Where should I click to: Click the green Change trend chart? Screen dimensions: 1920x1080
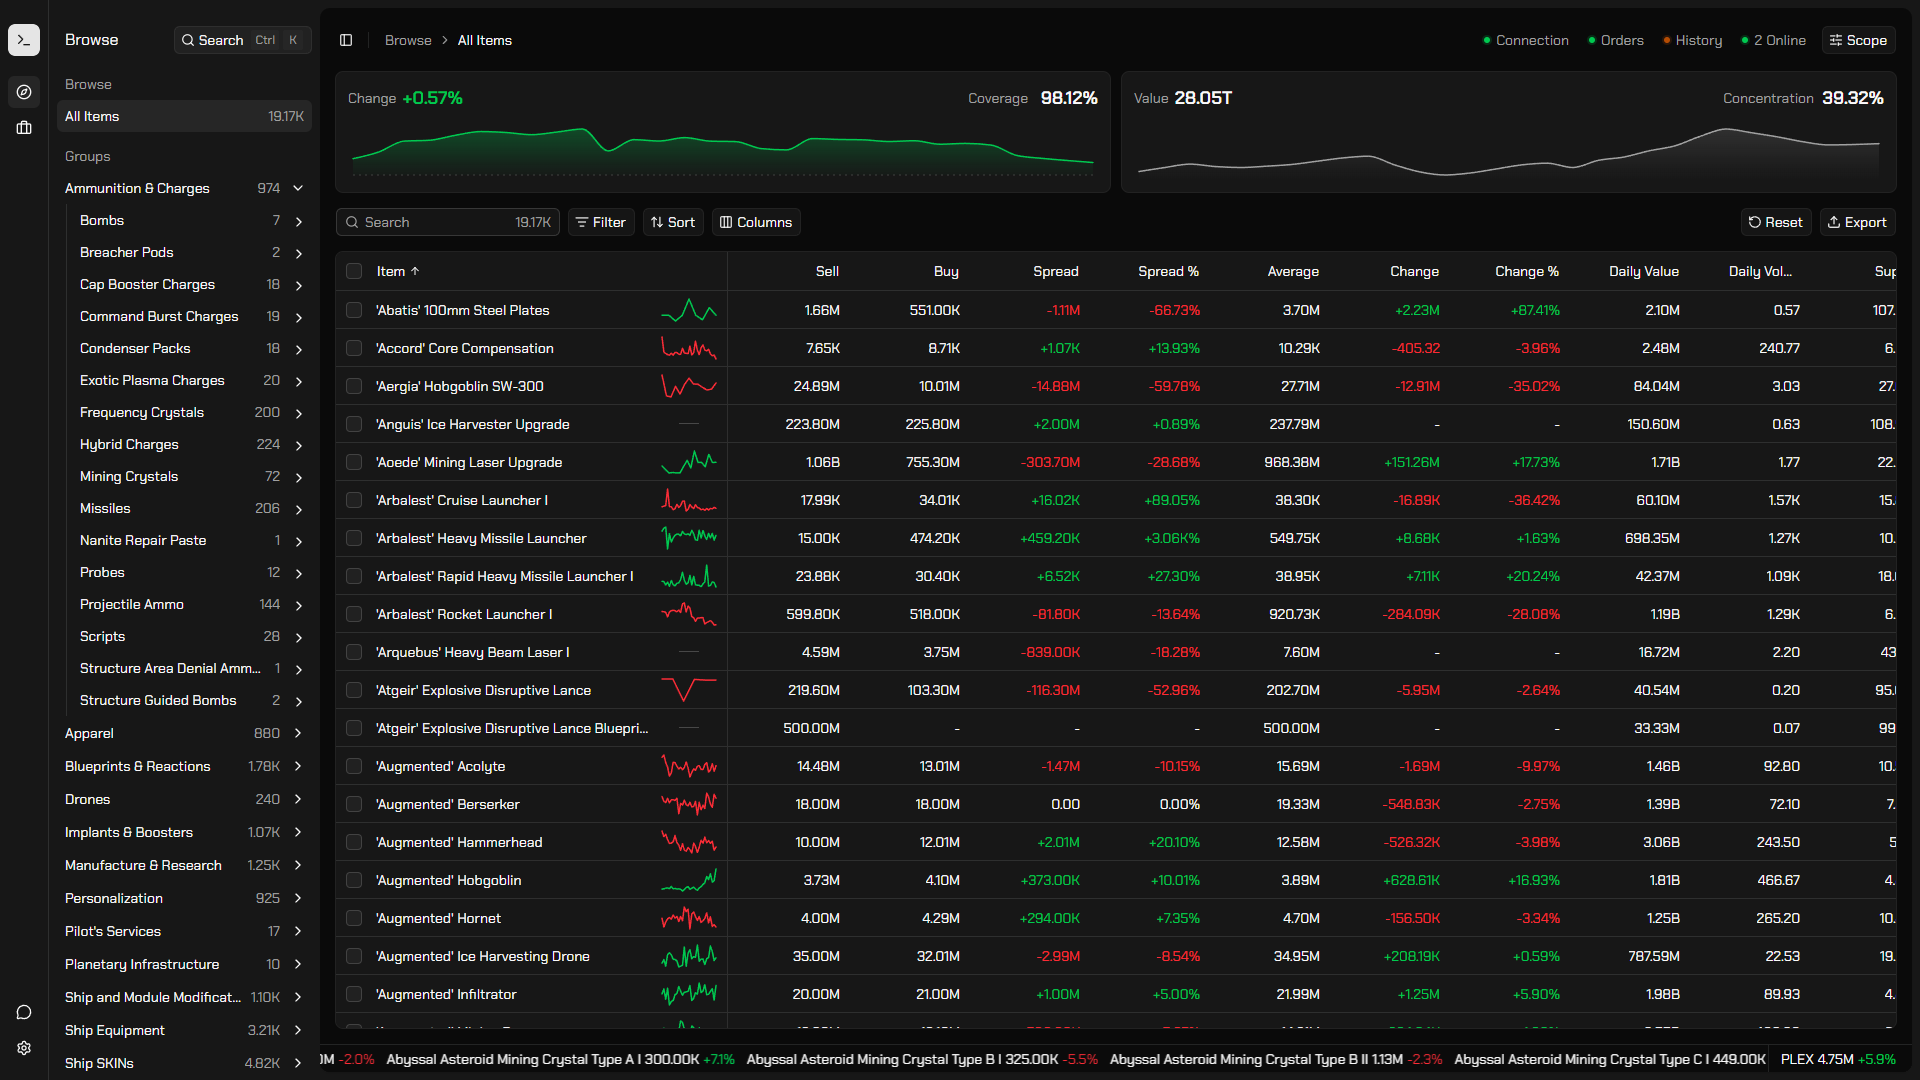(722, 151)
